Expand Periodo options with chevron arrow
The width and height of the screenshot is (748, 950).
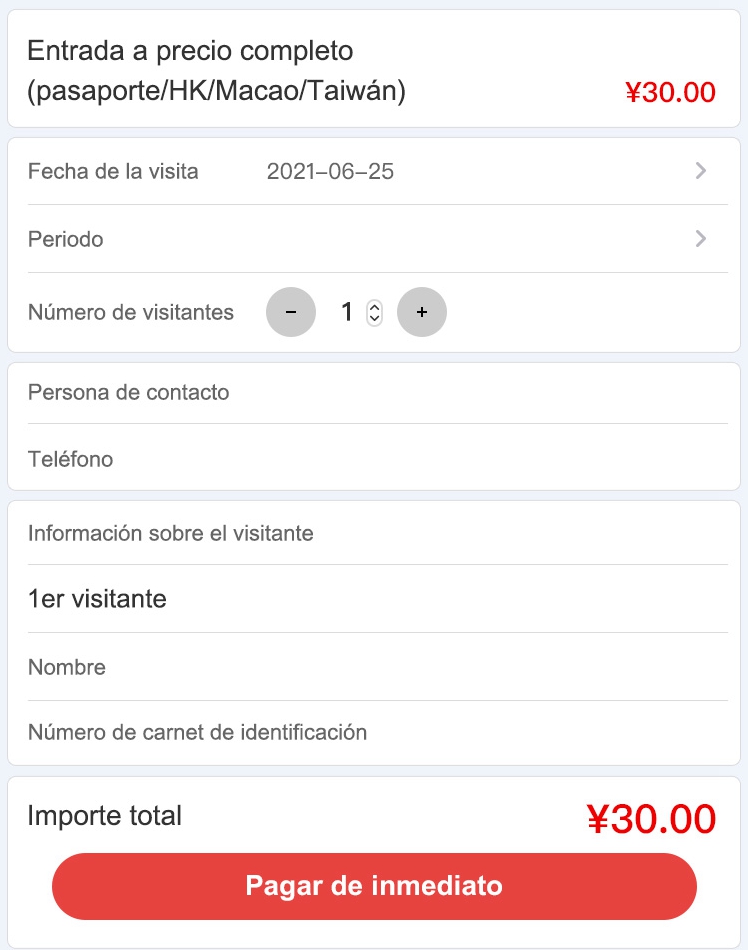(x=701, y=239)
